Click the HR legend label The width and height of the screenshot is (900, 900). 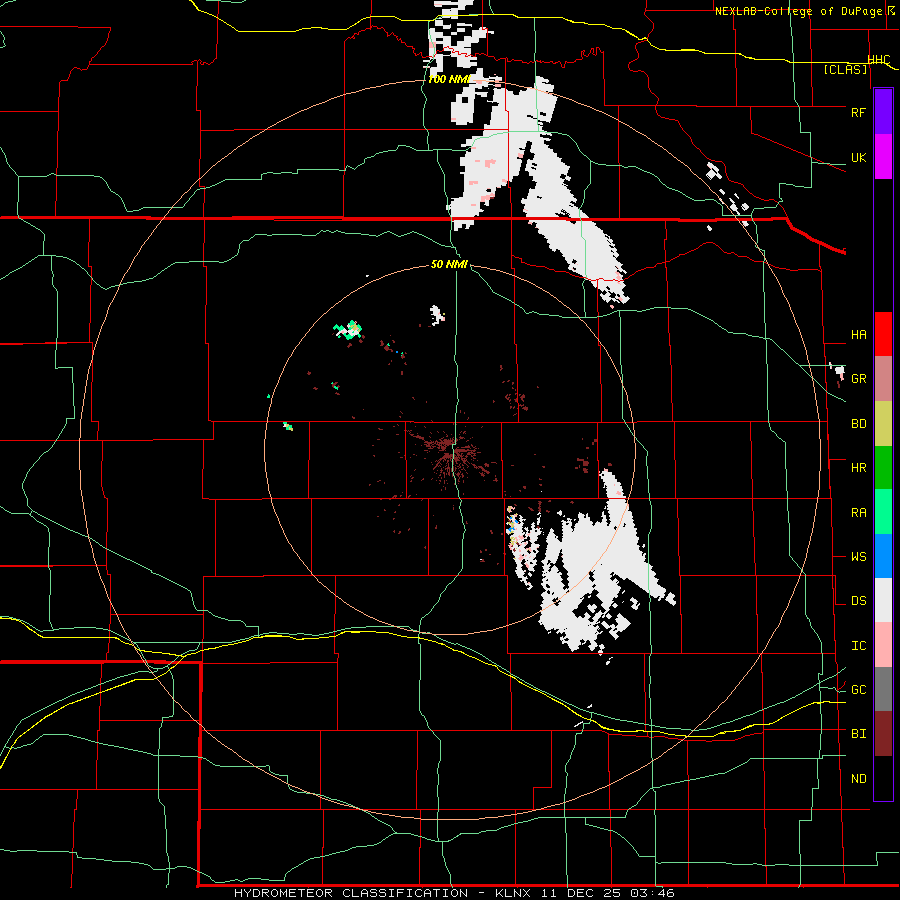click(858, 468)
